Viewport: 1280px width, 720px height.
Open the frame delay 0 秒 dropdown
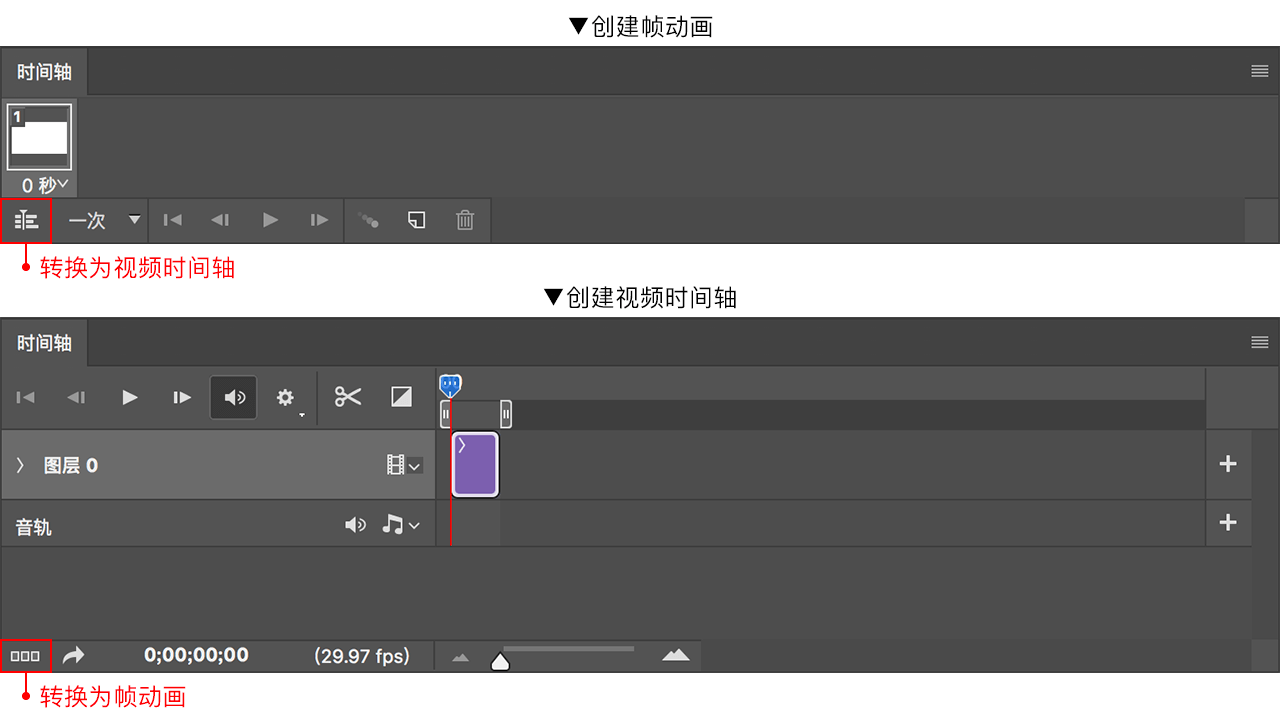pos(45,185)
